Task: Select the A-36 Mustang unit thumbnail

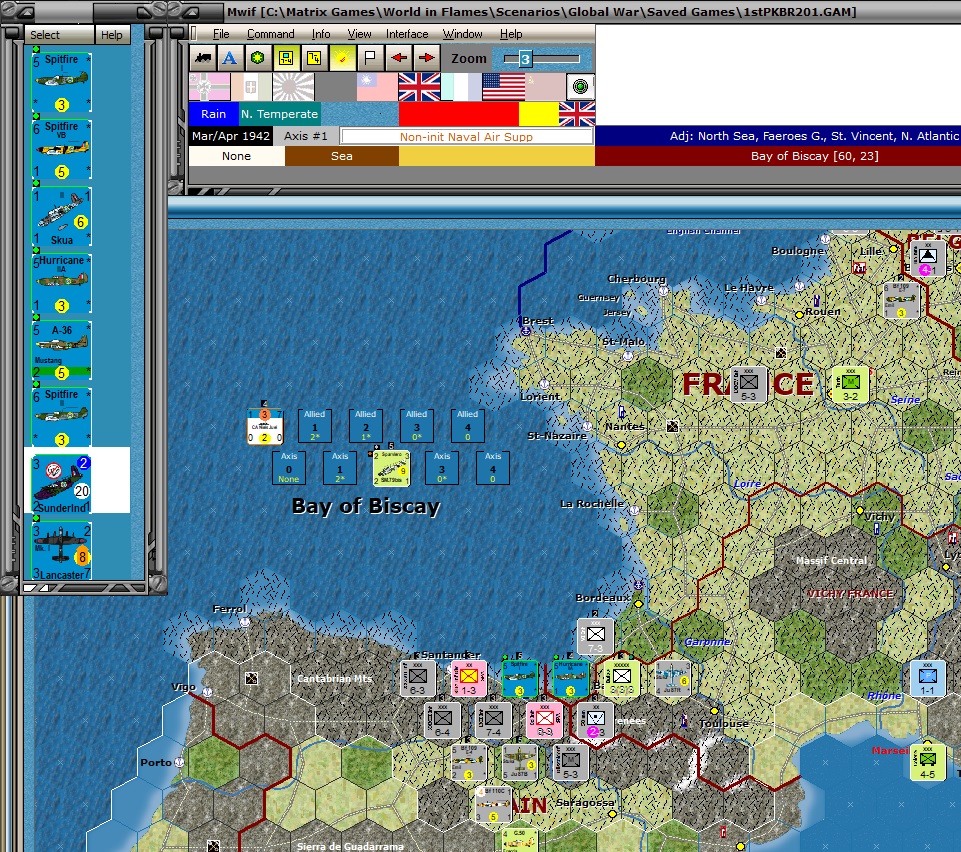Action: tap(61, 350)
